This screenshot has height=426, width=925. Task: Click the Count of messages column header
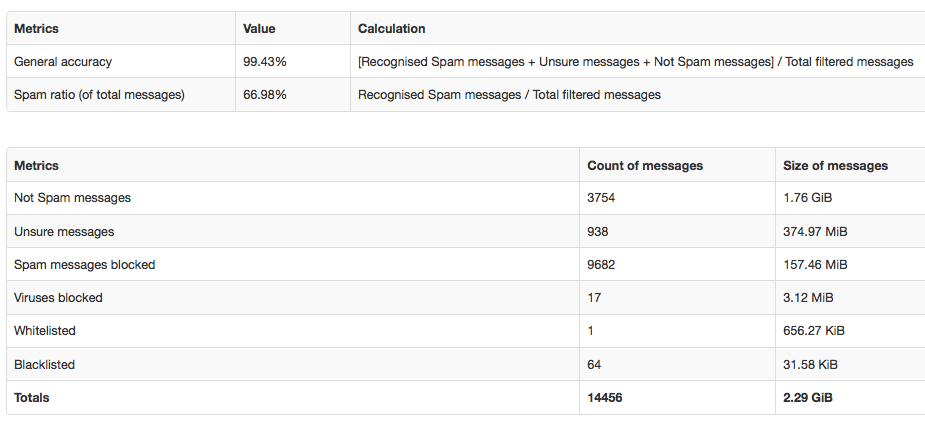point(645,166)
